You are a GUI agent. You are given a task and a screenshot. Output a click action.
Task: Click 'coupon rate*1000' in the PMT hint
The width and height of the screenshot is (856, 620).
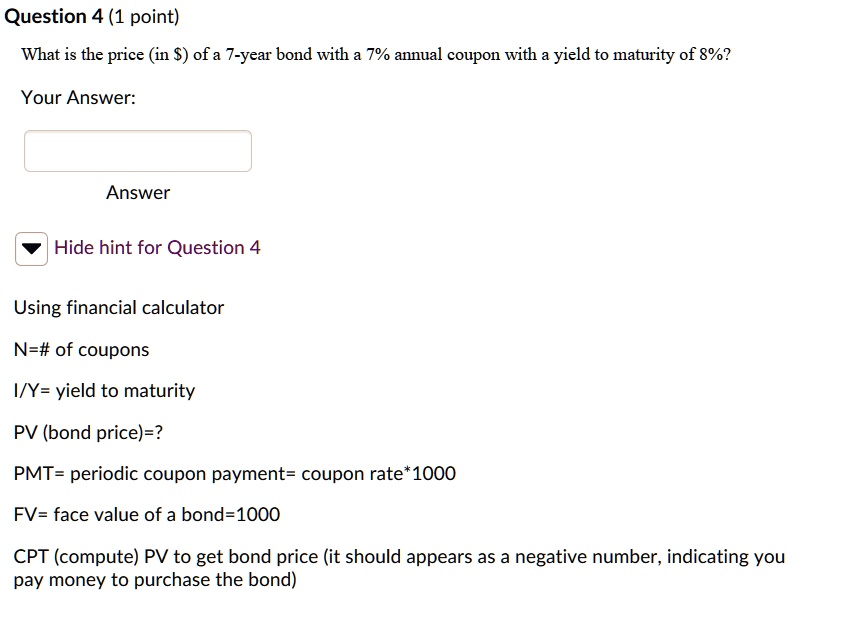378,474
